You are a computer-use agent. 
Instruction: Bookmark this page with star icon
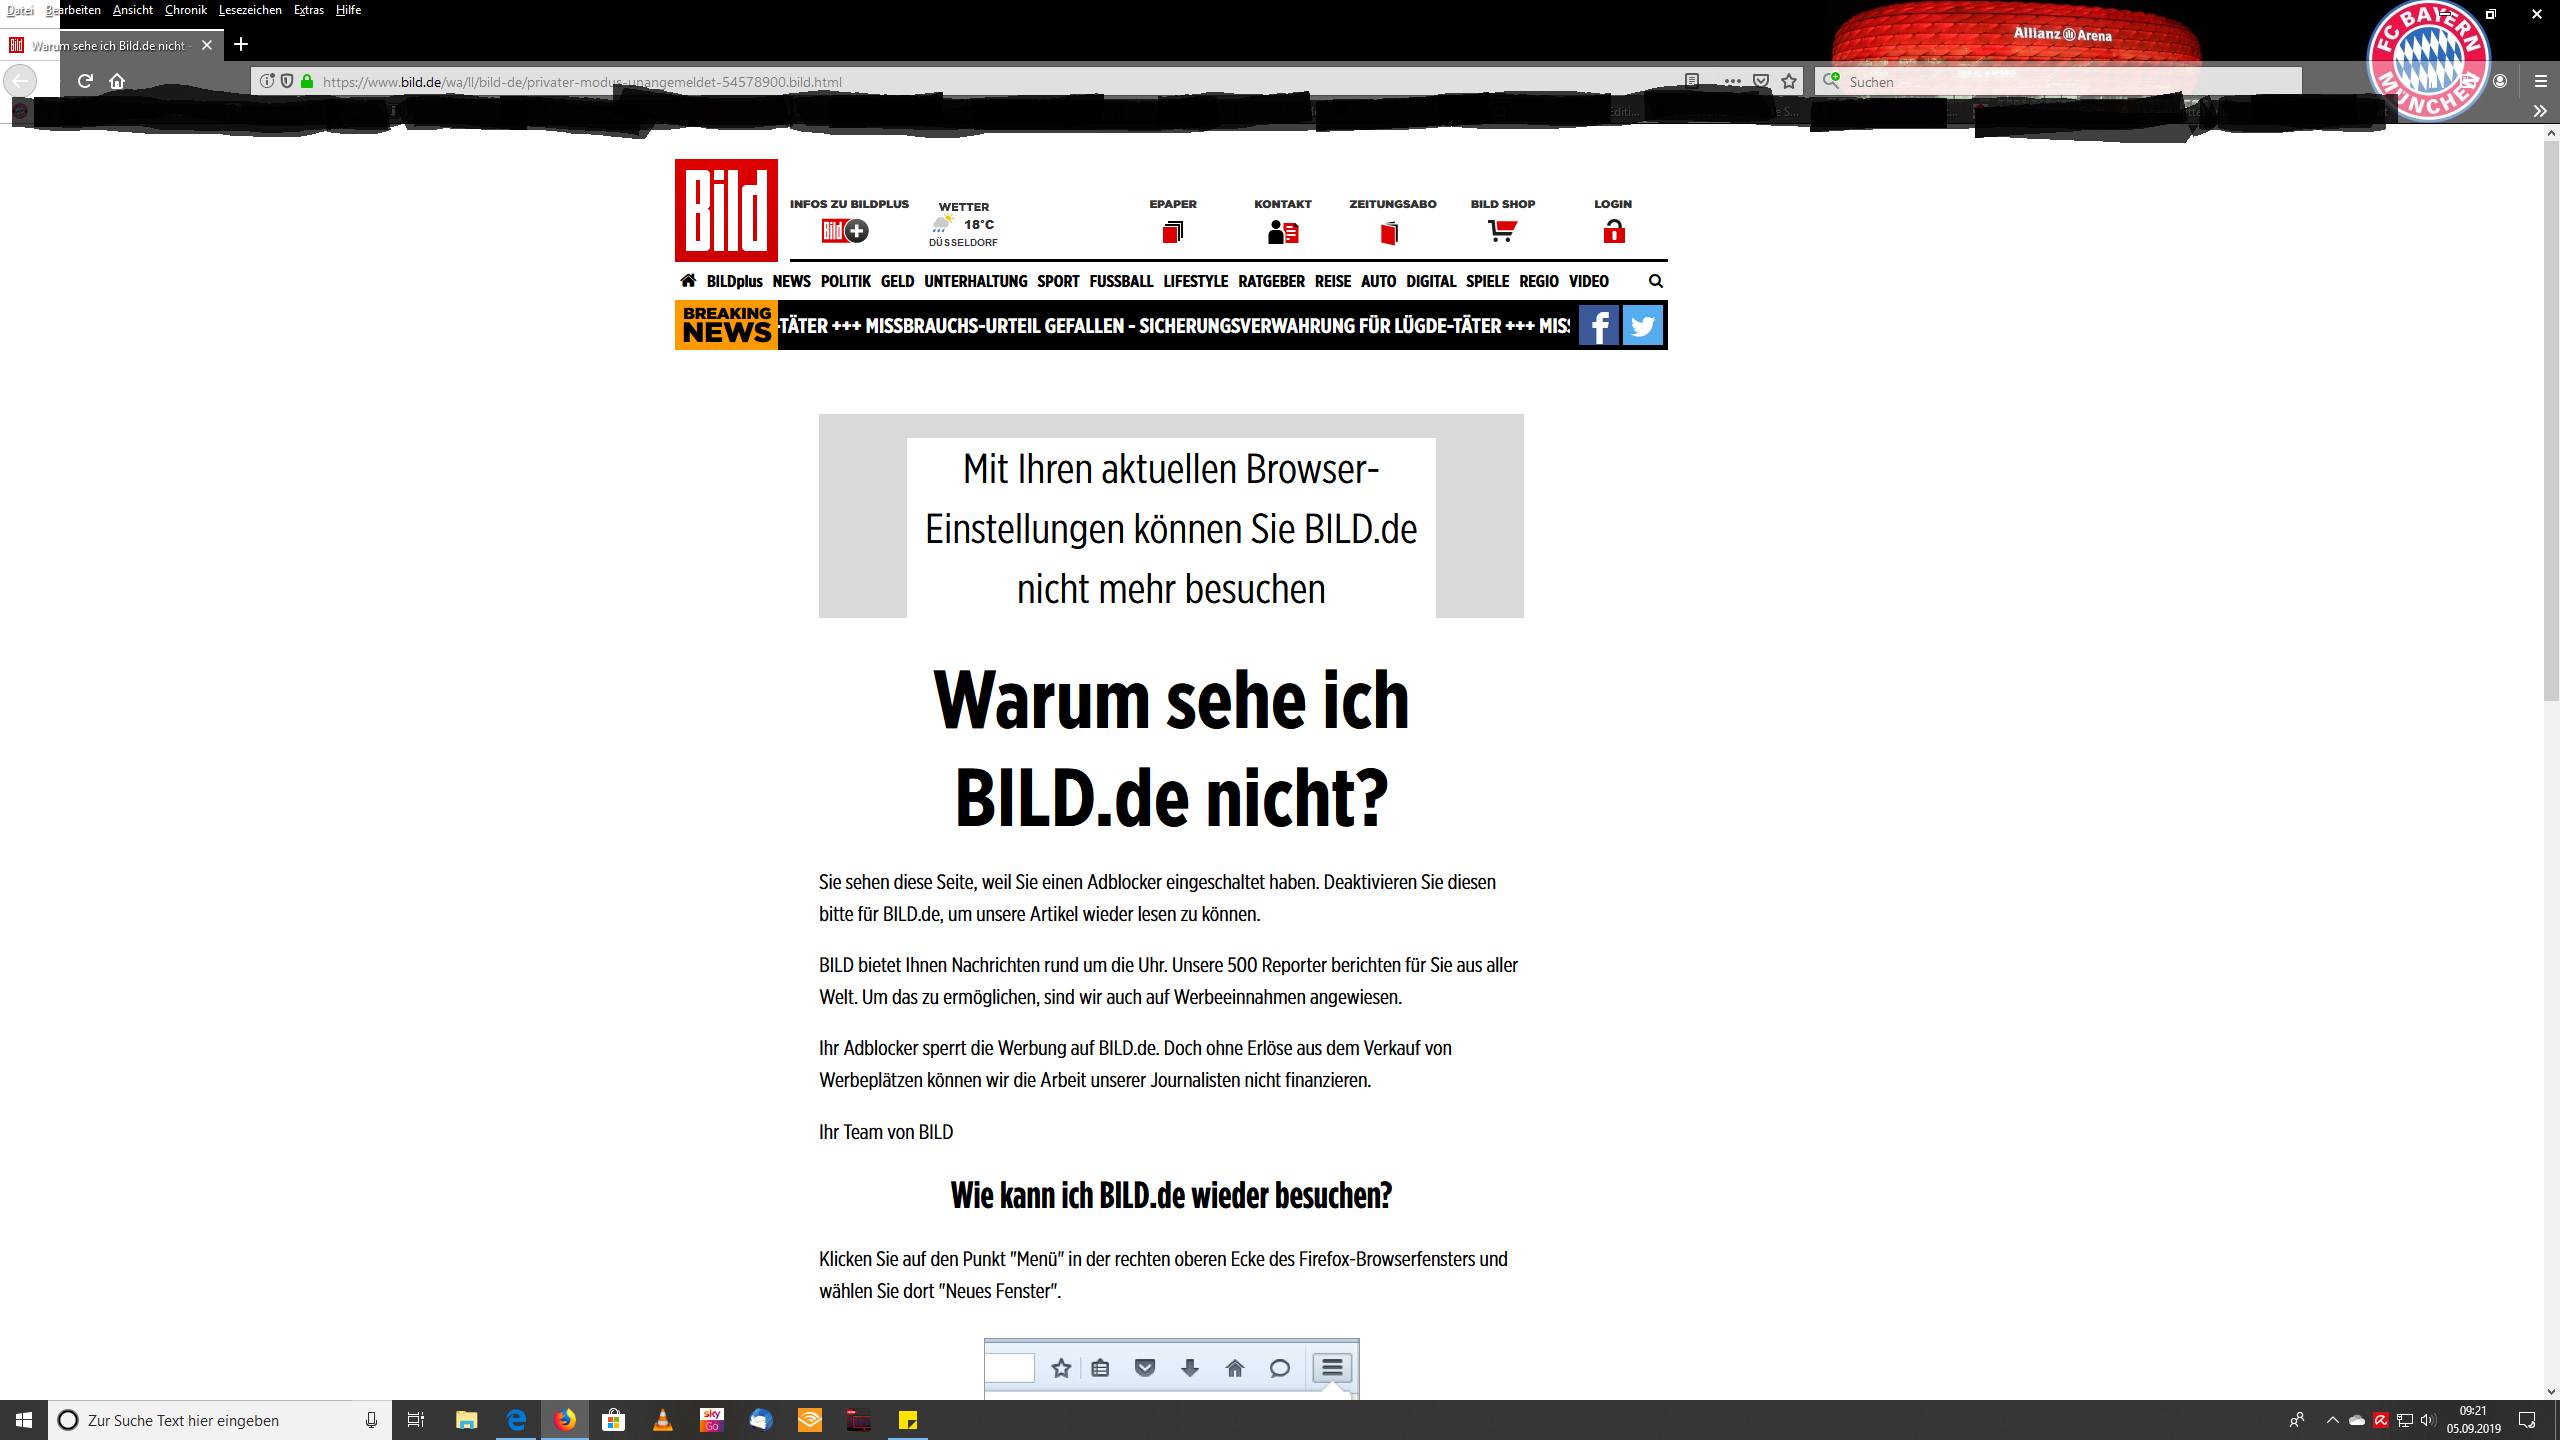tap(1789, 81)
